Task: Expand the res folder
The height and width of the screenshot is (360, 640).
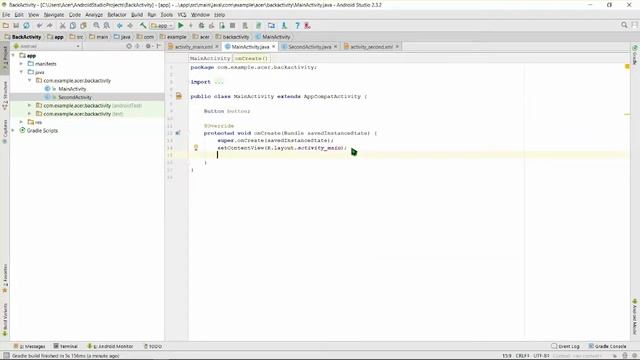Action: (22, 122)
